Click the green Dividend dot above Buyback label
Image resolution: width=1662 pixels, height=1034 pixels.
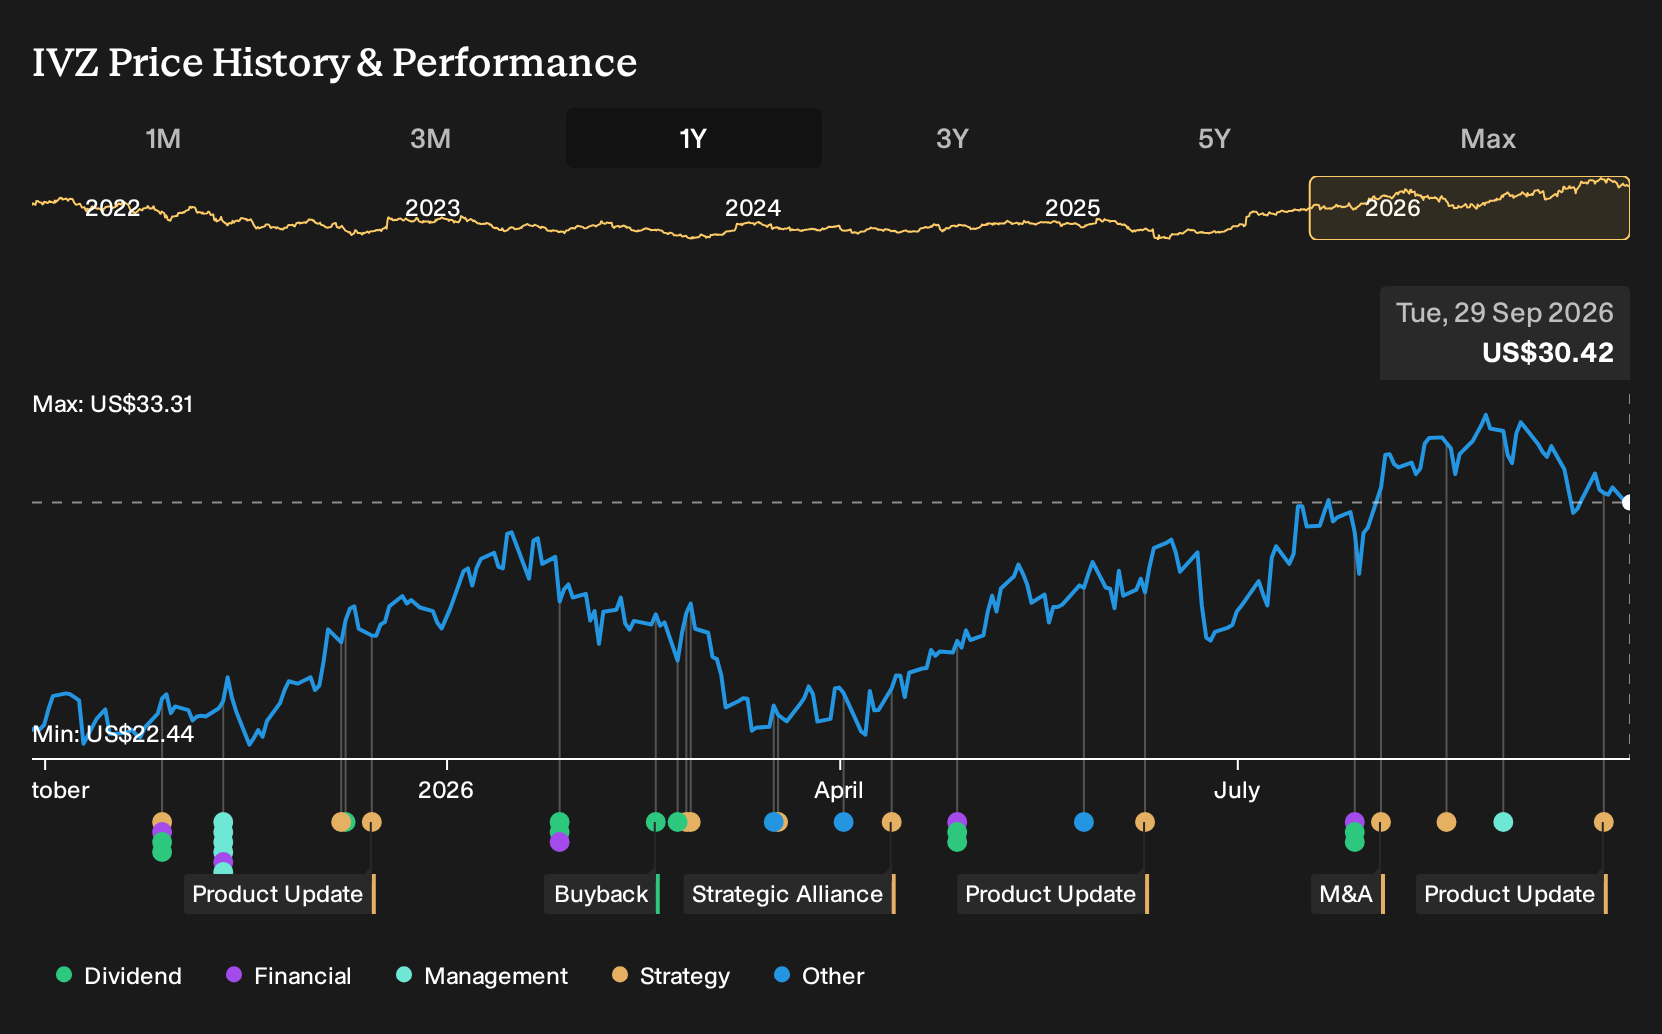[x=656, y=822]
